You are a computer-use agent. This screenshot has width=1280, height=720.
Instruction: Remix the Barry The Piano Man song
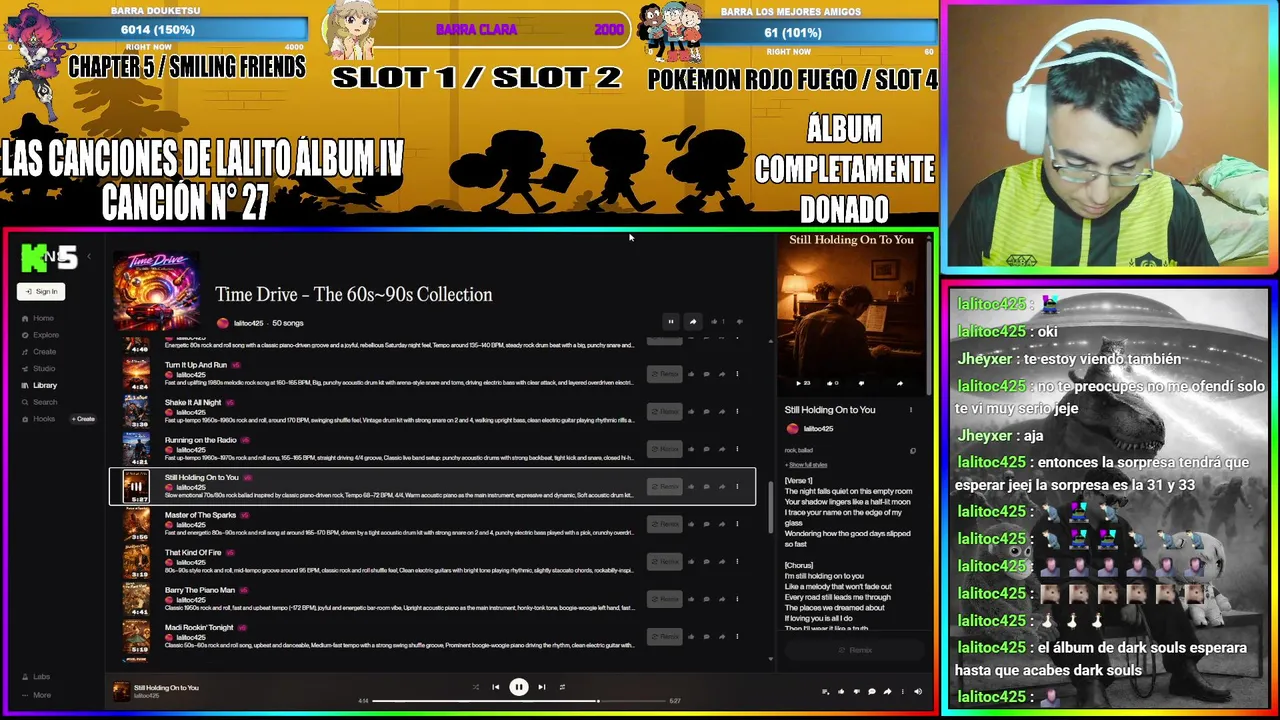tap(664, 599)
